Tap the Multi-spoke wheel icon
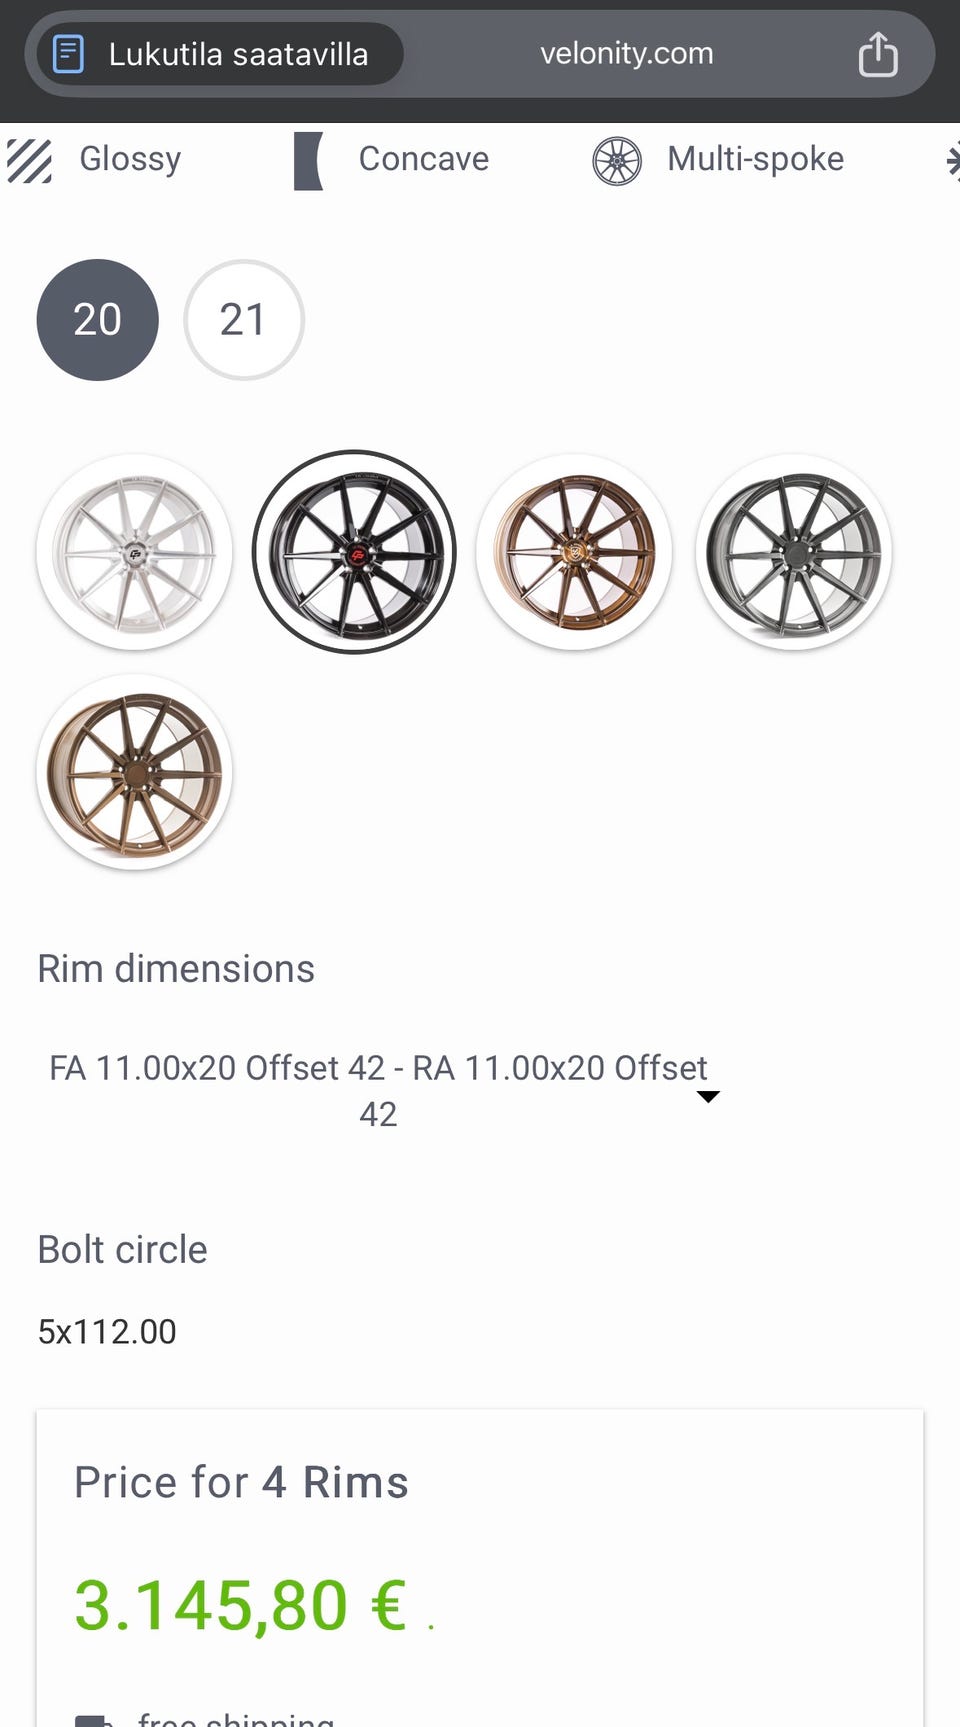 click(617, 161)
